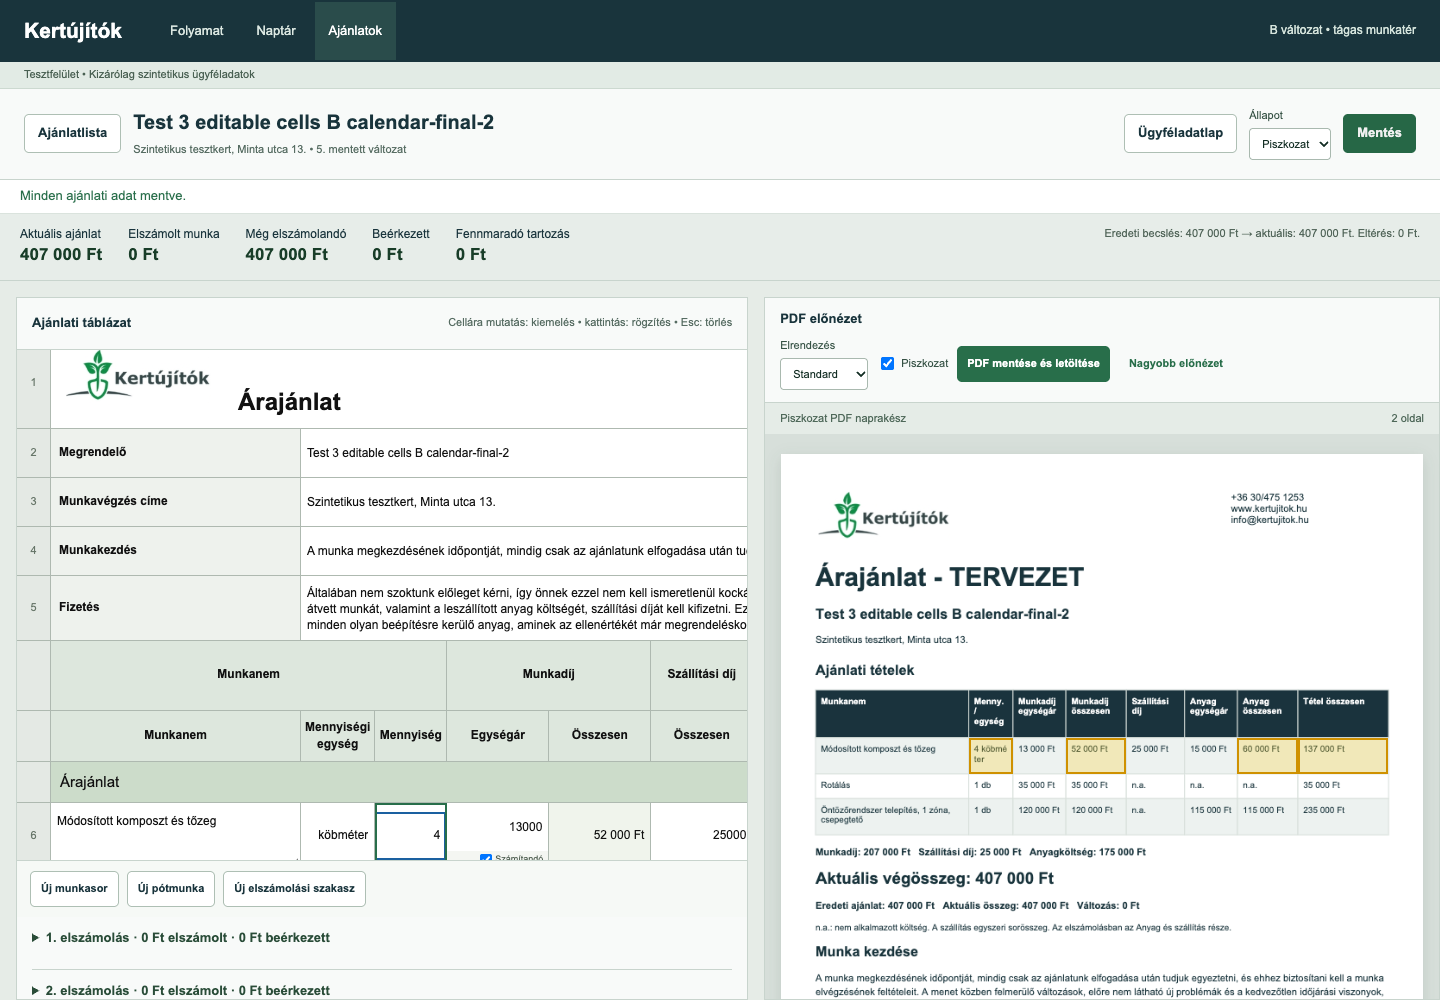Toggle the Piszkozat checkbox
This screenshot has height=1000, width=1440.
click(887, 363)
